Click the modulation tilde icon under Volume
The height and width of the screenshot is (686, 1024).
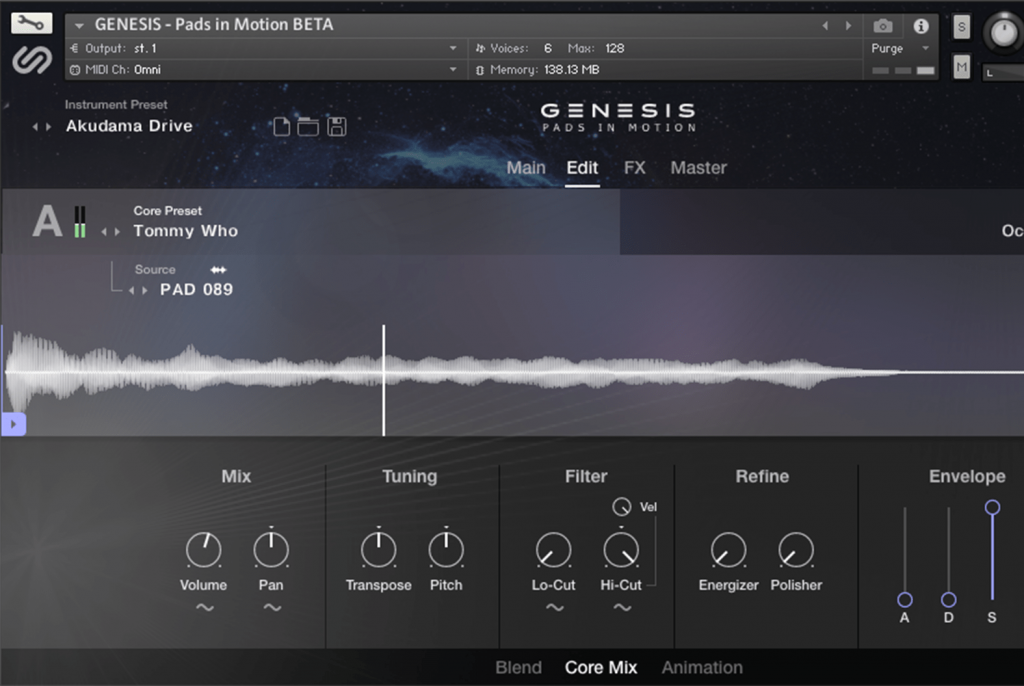(203, 606)
